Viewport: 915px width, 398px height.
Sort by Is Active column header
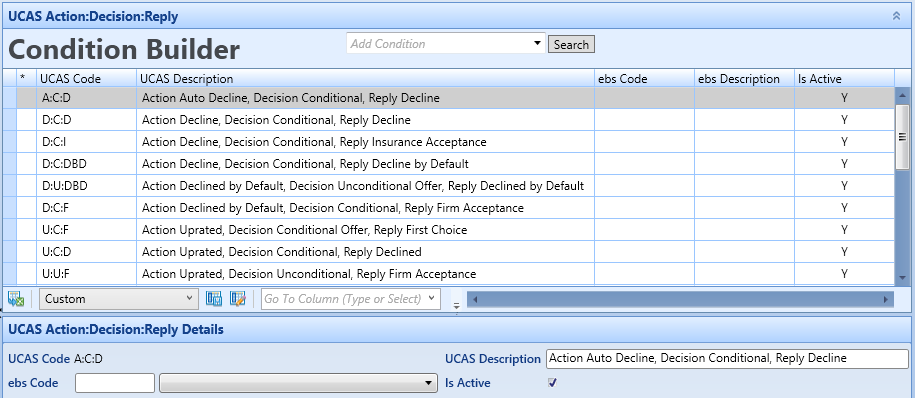pos(844,79)
